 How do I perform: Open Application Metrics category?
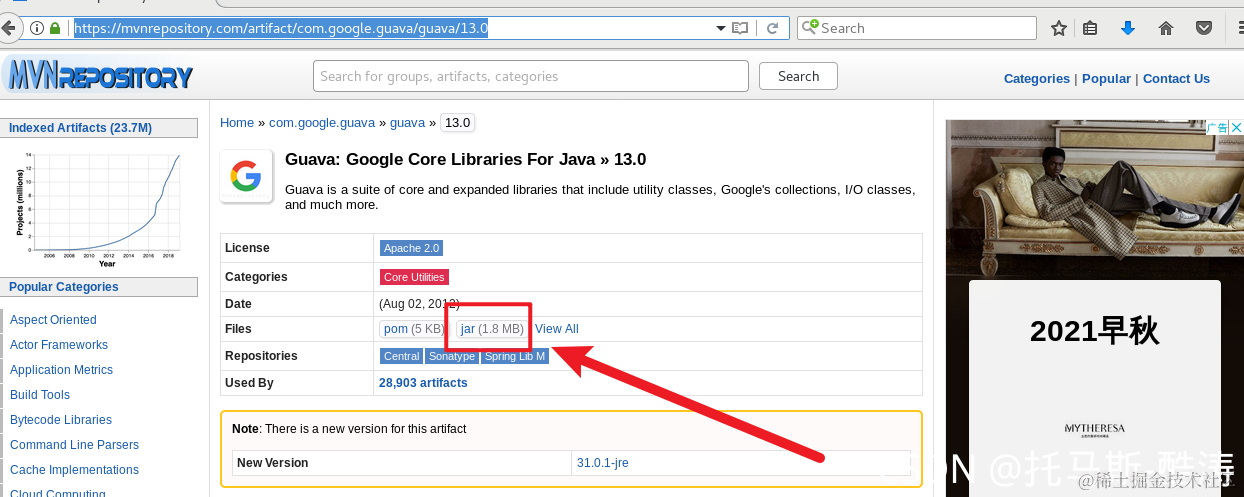point(61,370)
